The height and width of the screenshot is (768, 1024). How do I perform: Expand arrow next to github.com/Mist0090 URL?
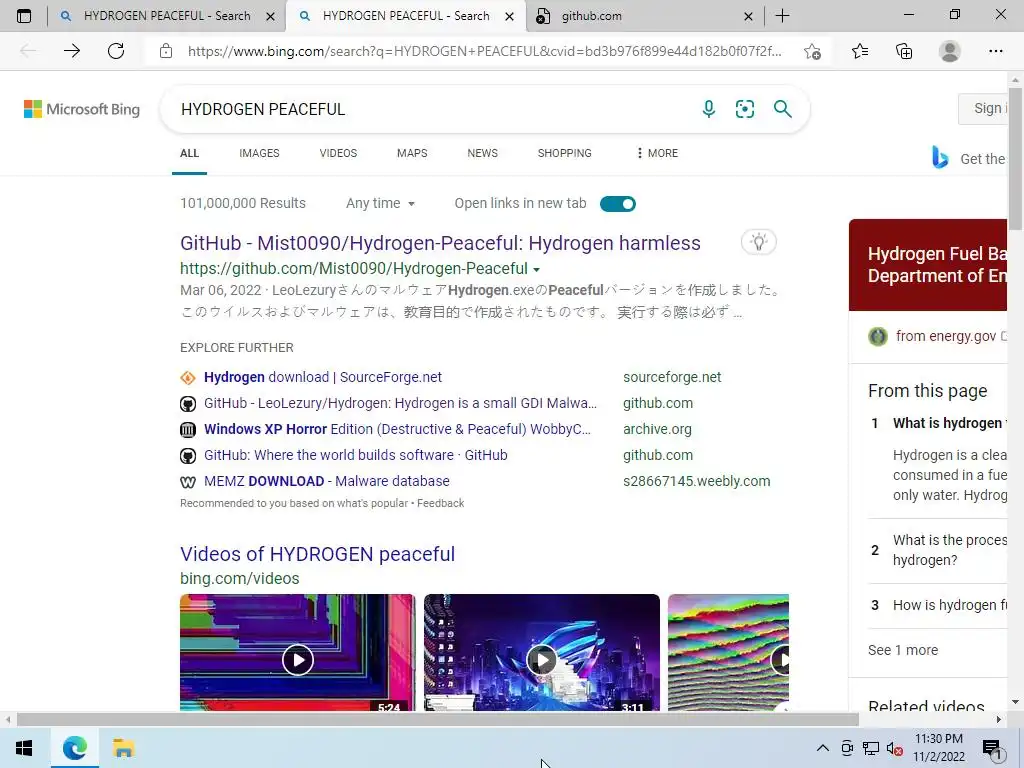click(537, 270)
